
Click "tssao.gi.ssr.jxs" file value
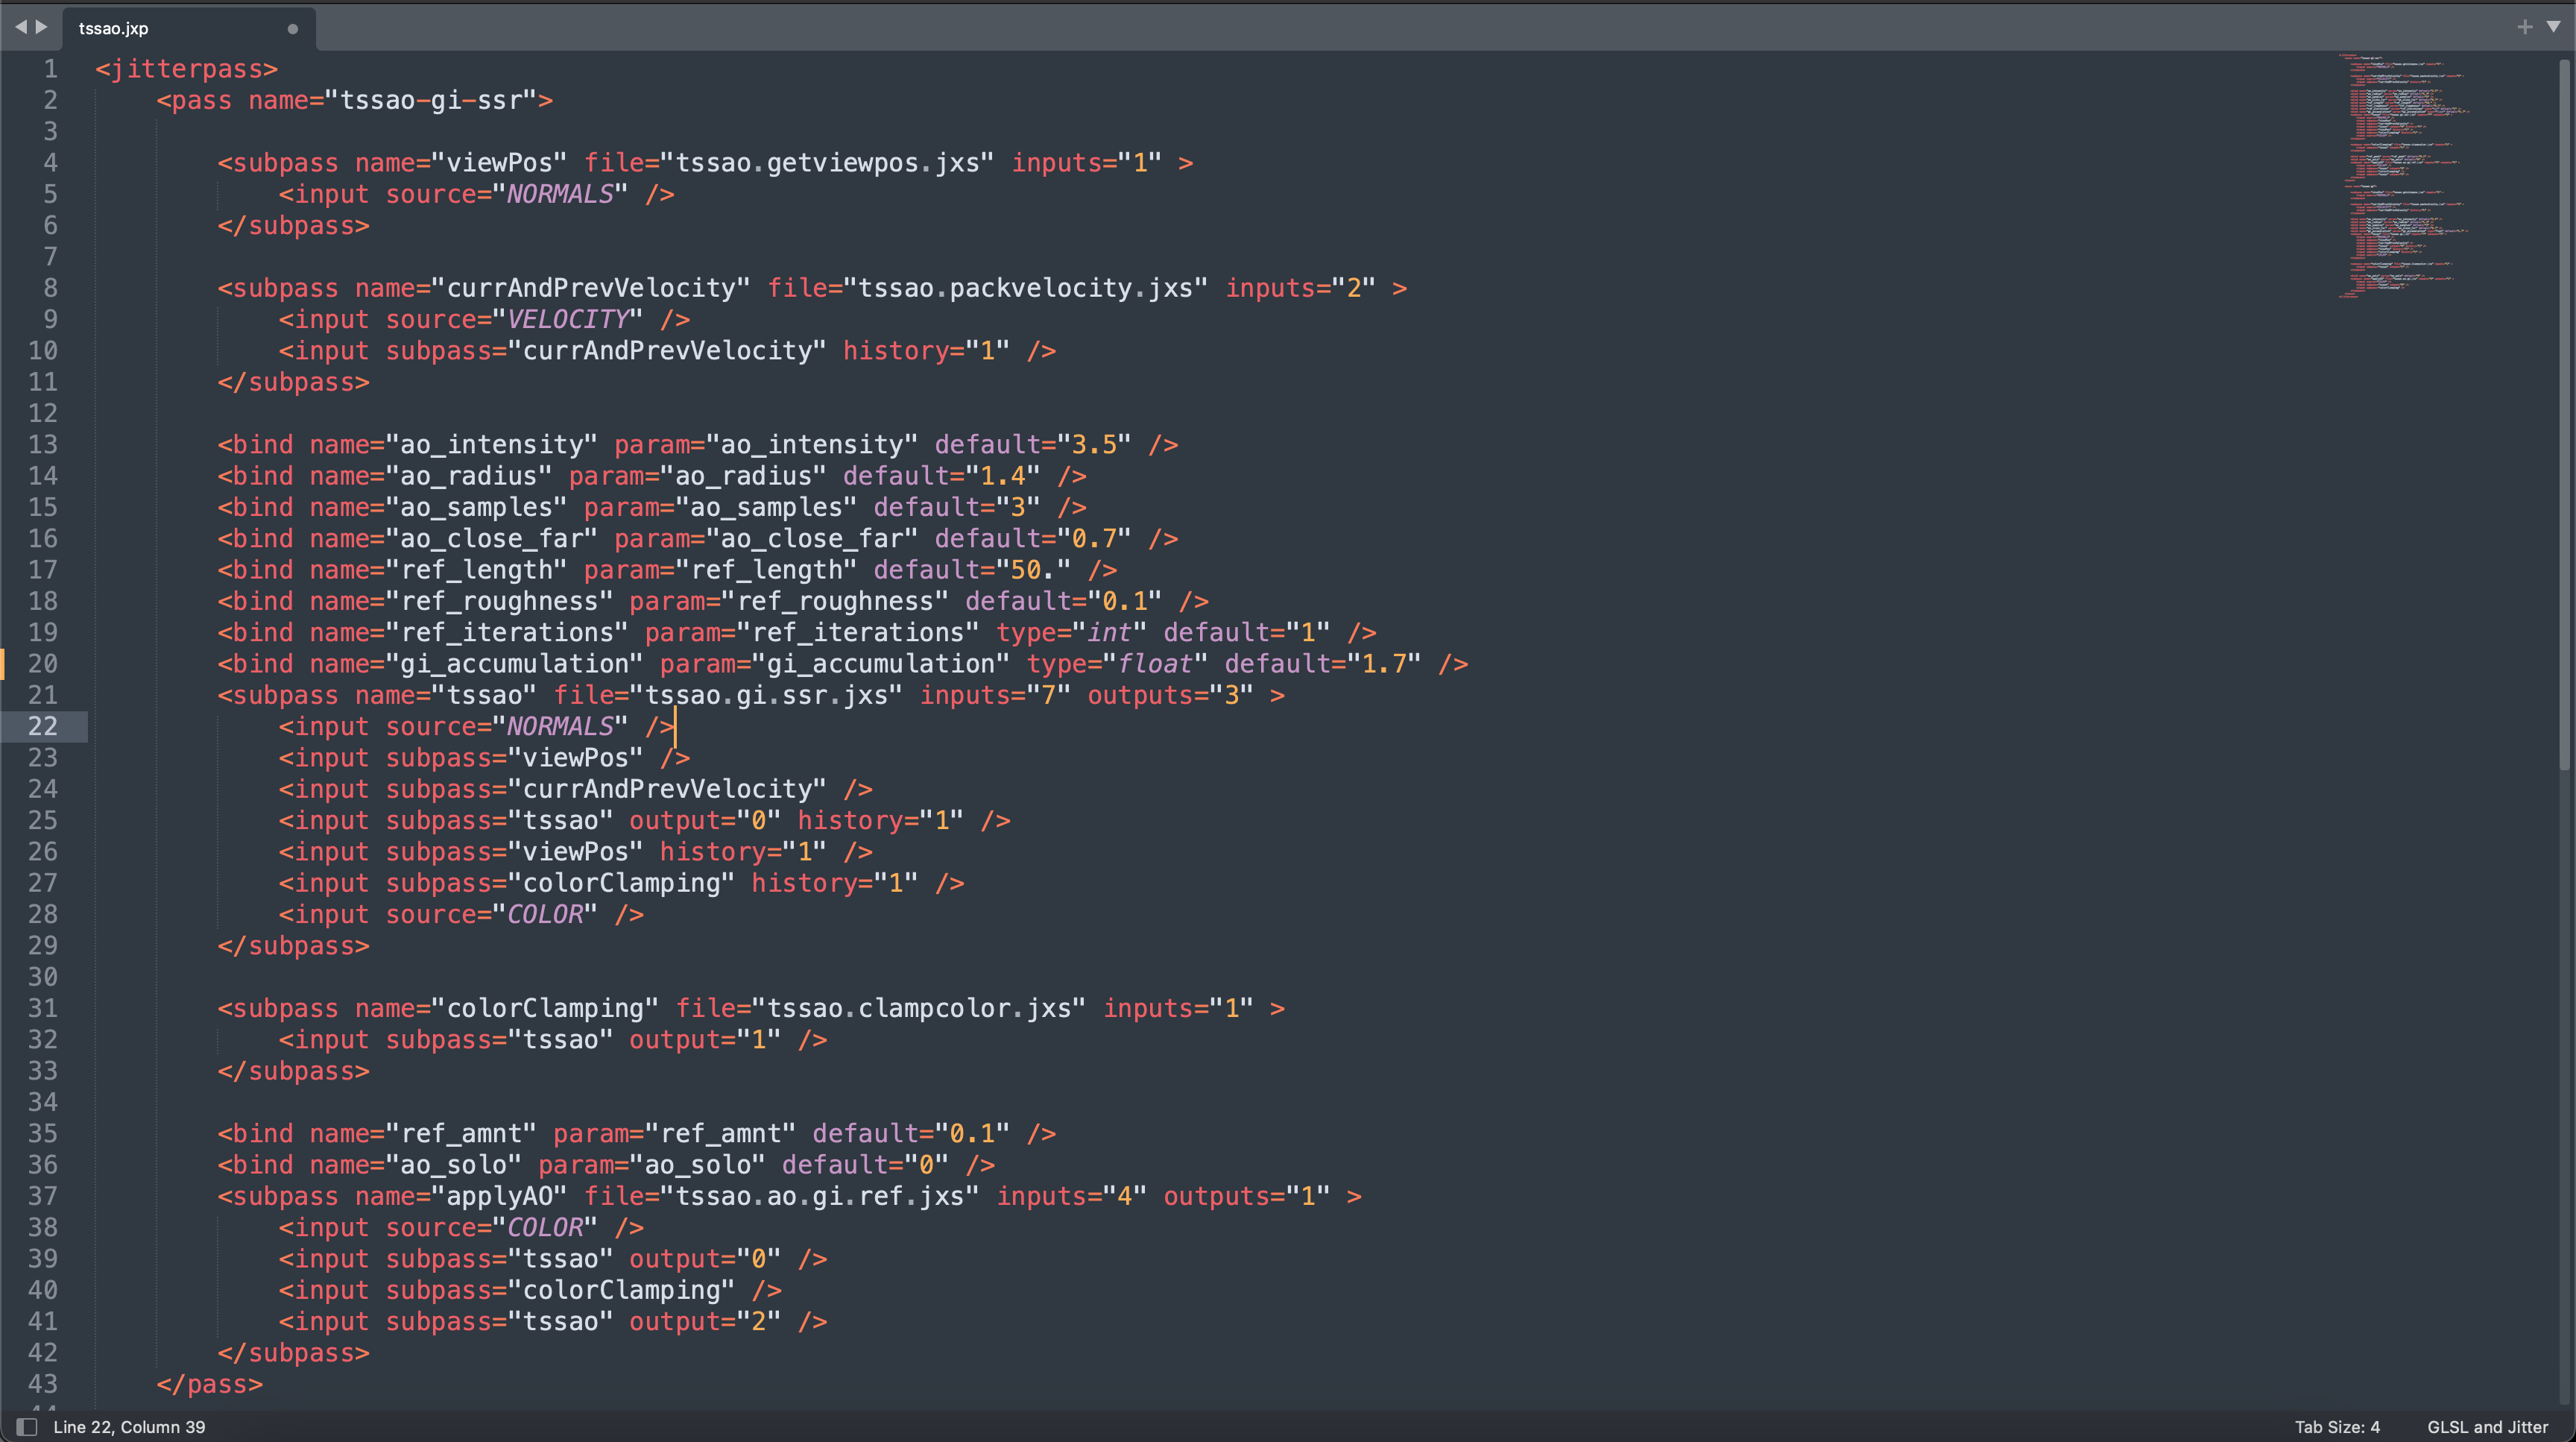[766, 695]
